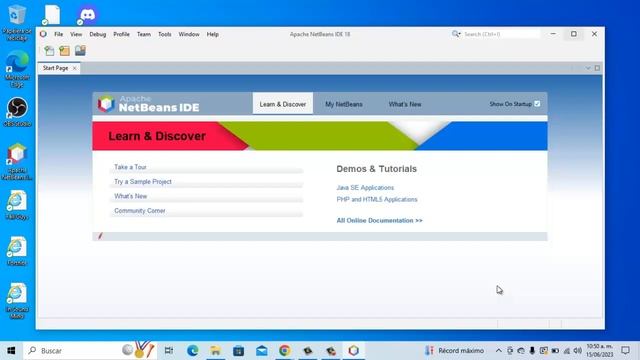Select the Discord desktop shortcut
The height and width of the screenshot is (360, 640).
point(87,15)
